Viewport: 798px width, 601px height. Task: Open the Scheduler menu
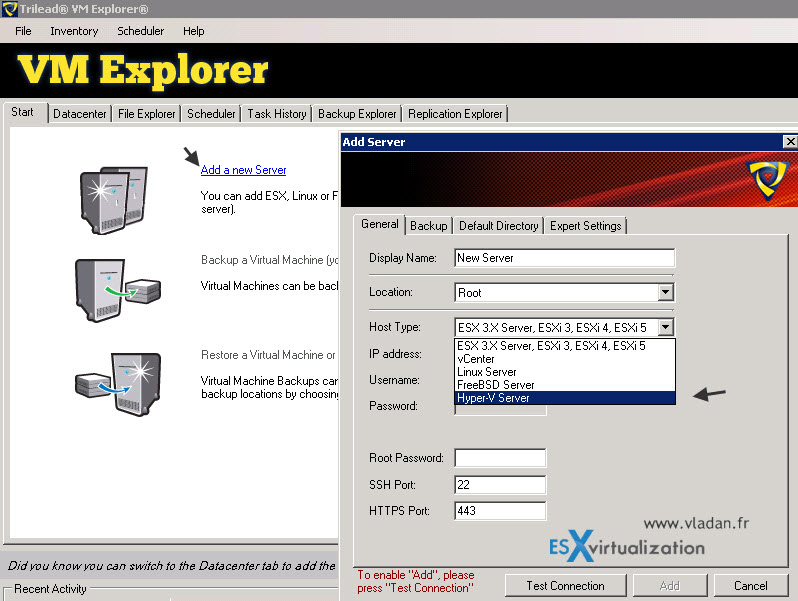[x=140, y=31]
